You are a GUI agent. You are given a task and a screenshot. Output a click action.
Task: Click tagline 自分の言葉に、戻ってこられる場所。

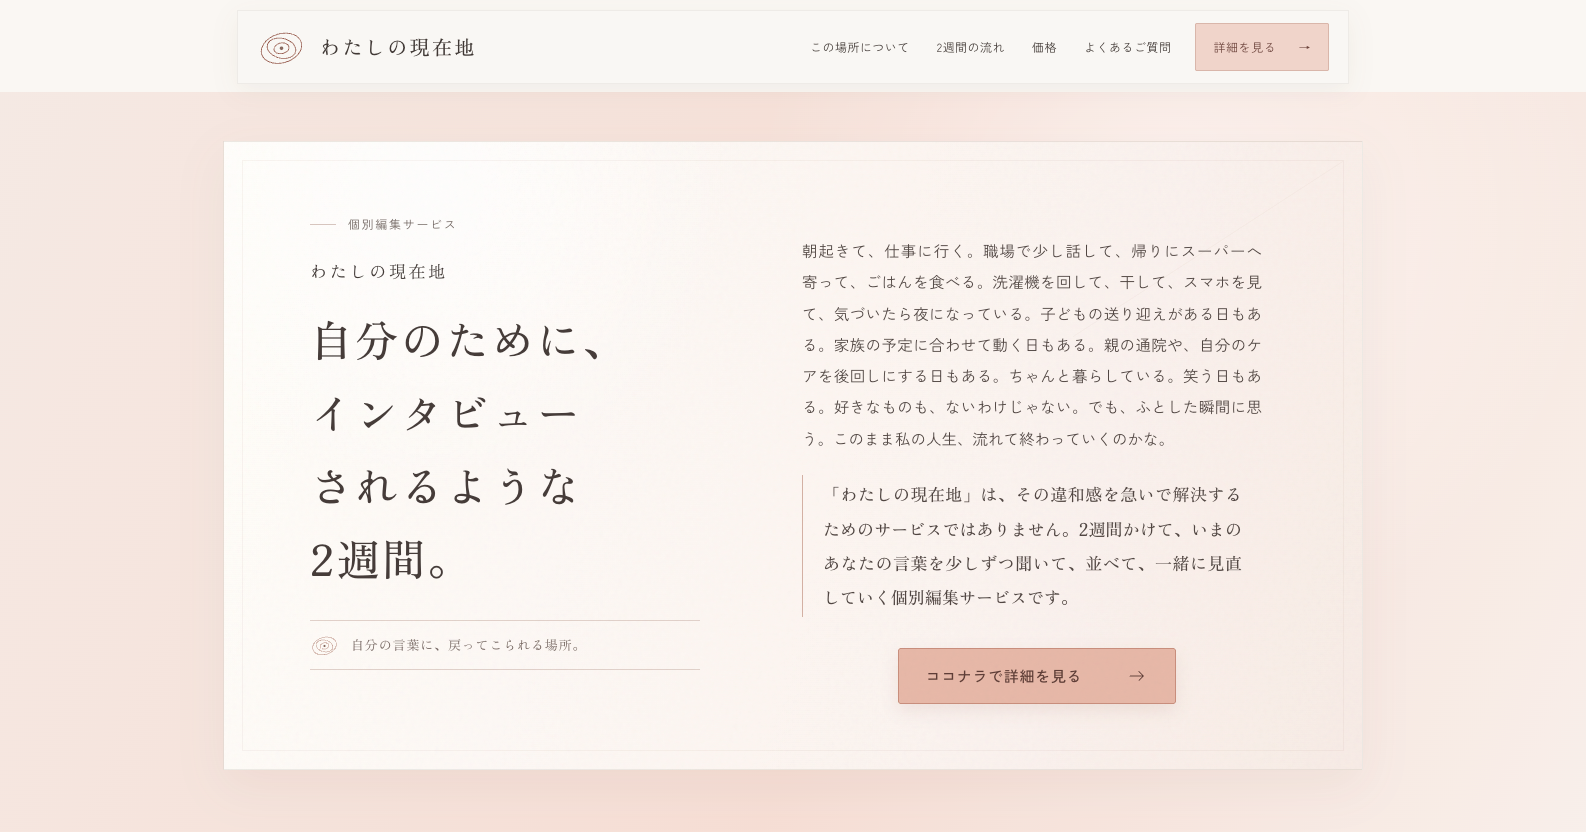[467, 645]
